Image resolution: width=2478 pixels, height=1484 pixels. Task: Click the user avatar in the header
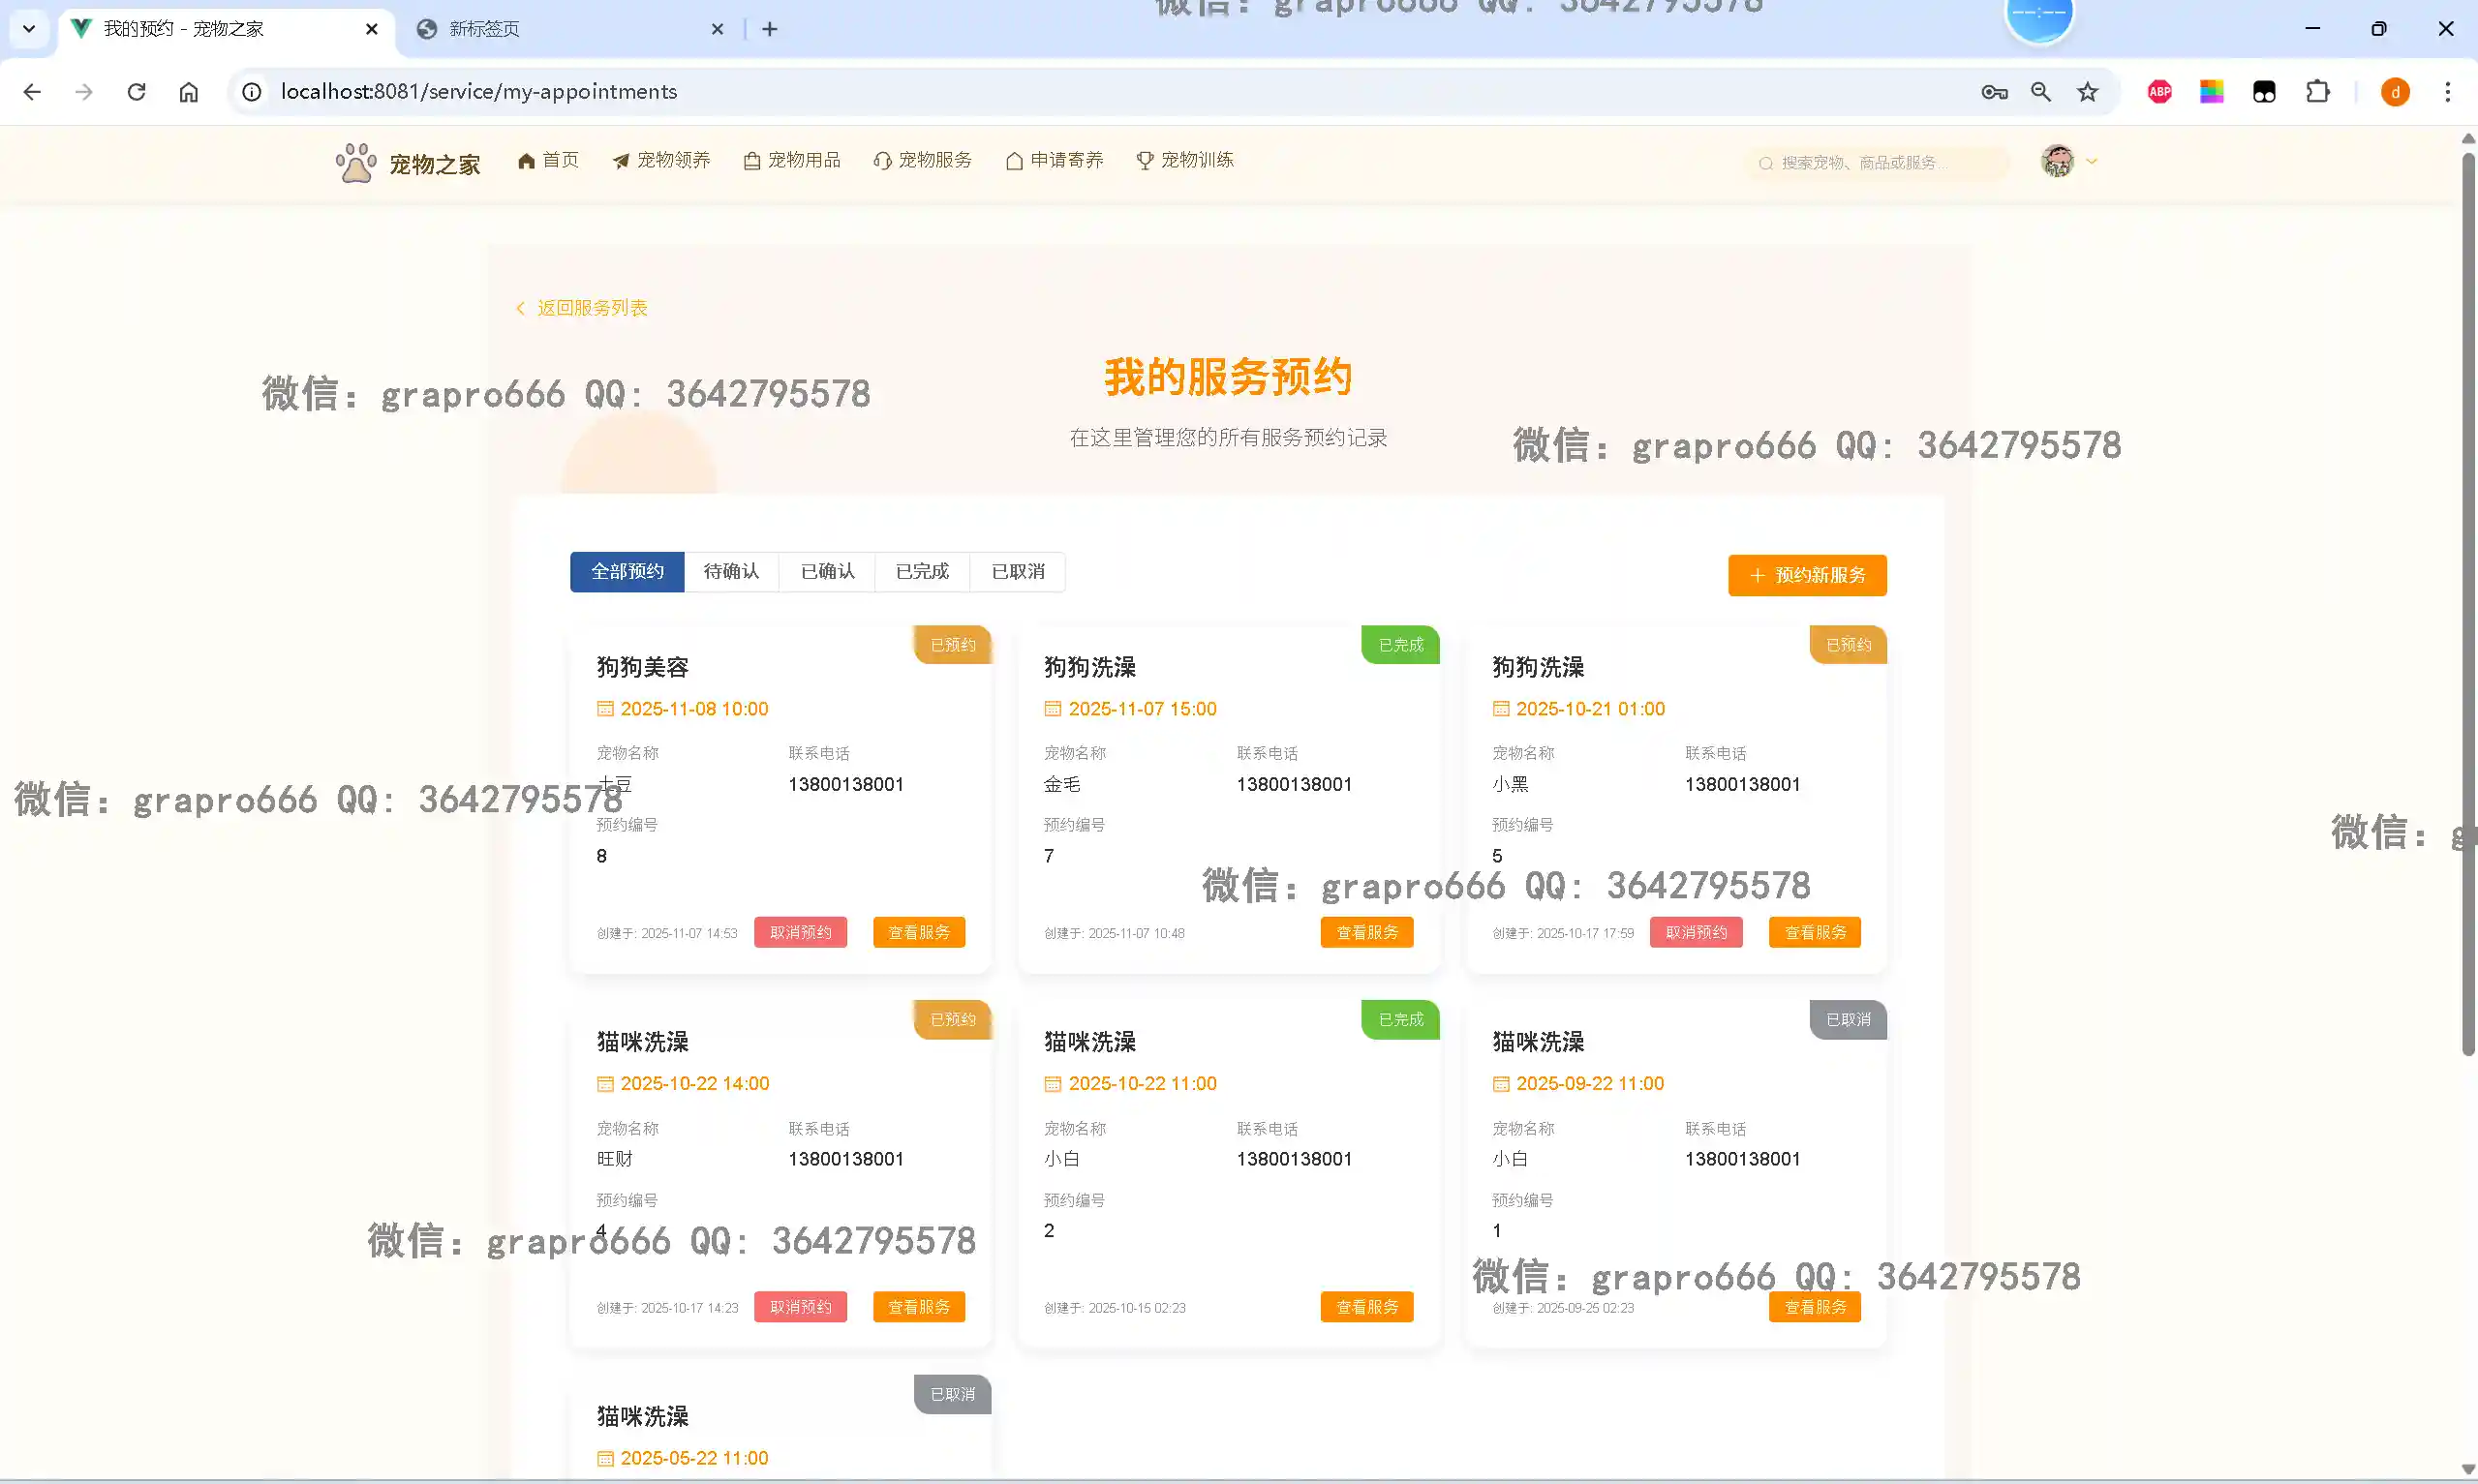pos(2057,161)
